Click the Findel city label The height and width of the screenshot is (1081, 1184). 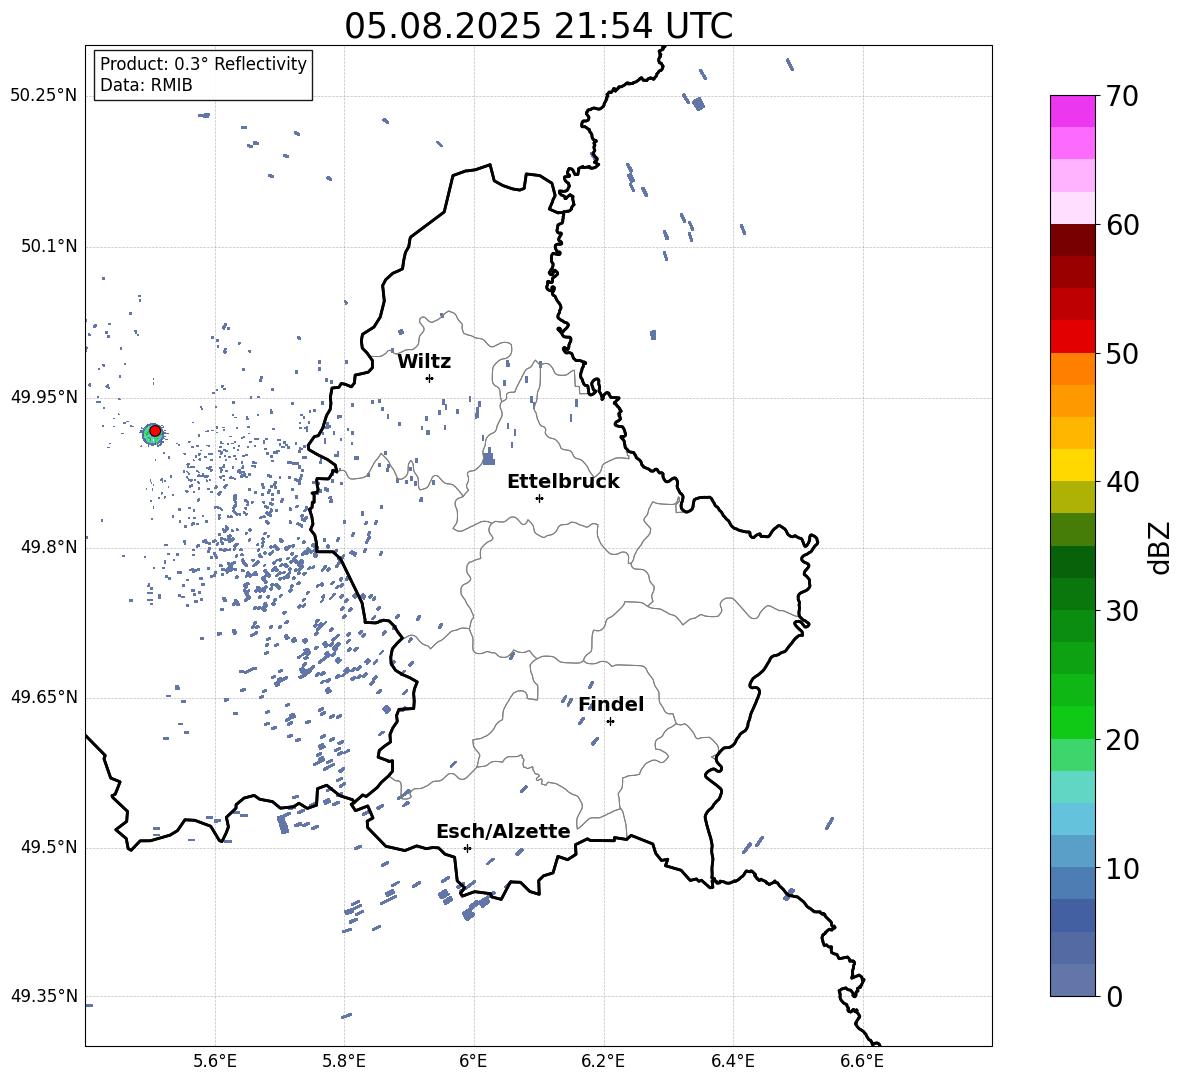611,704
